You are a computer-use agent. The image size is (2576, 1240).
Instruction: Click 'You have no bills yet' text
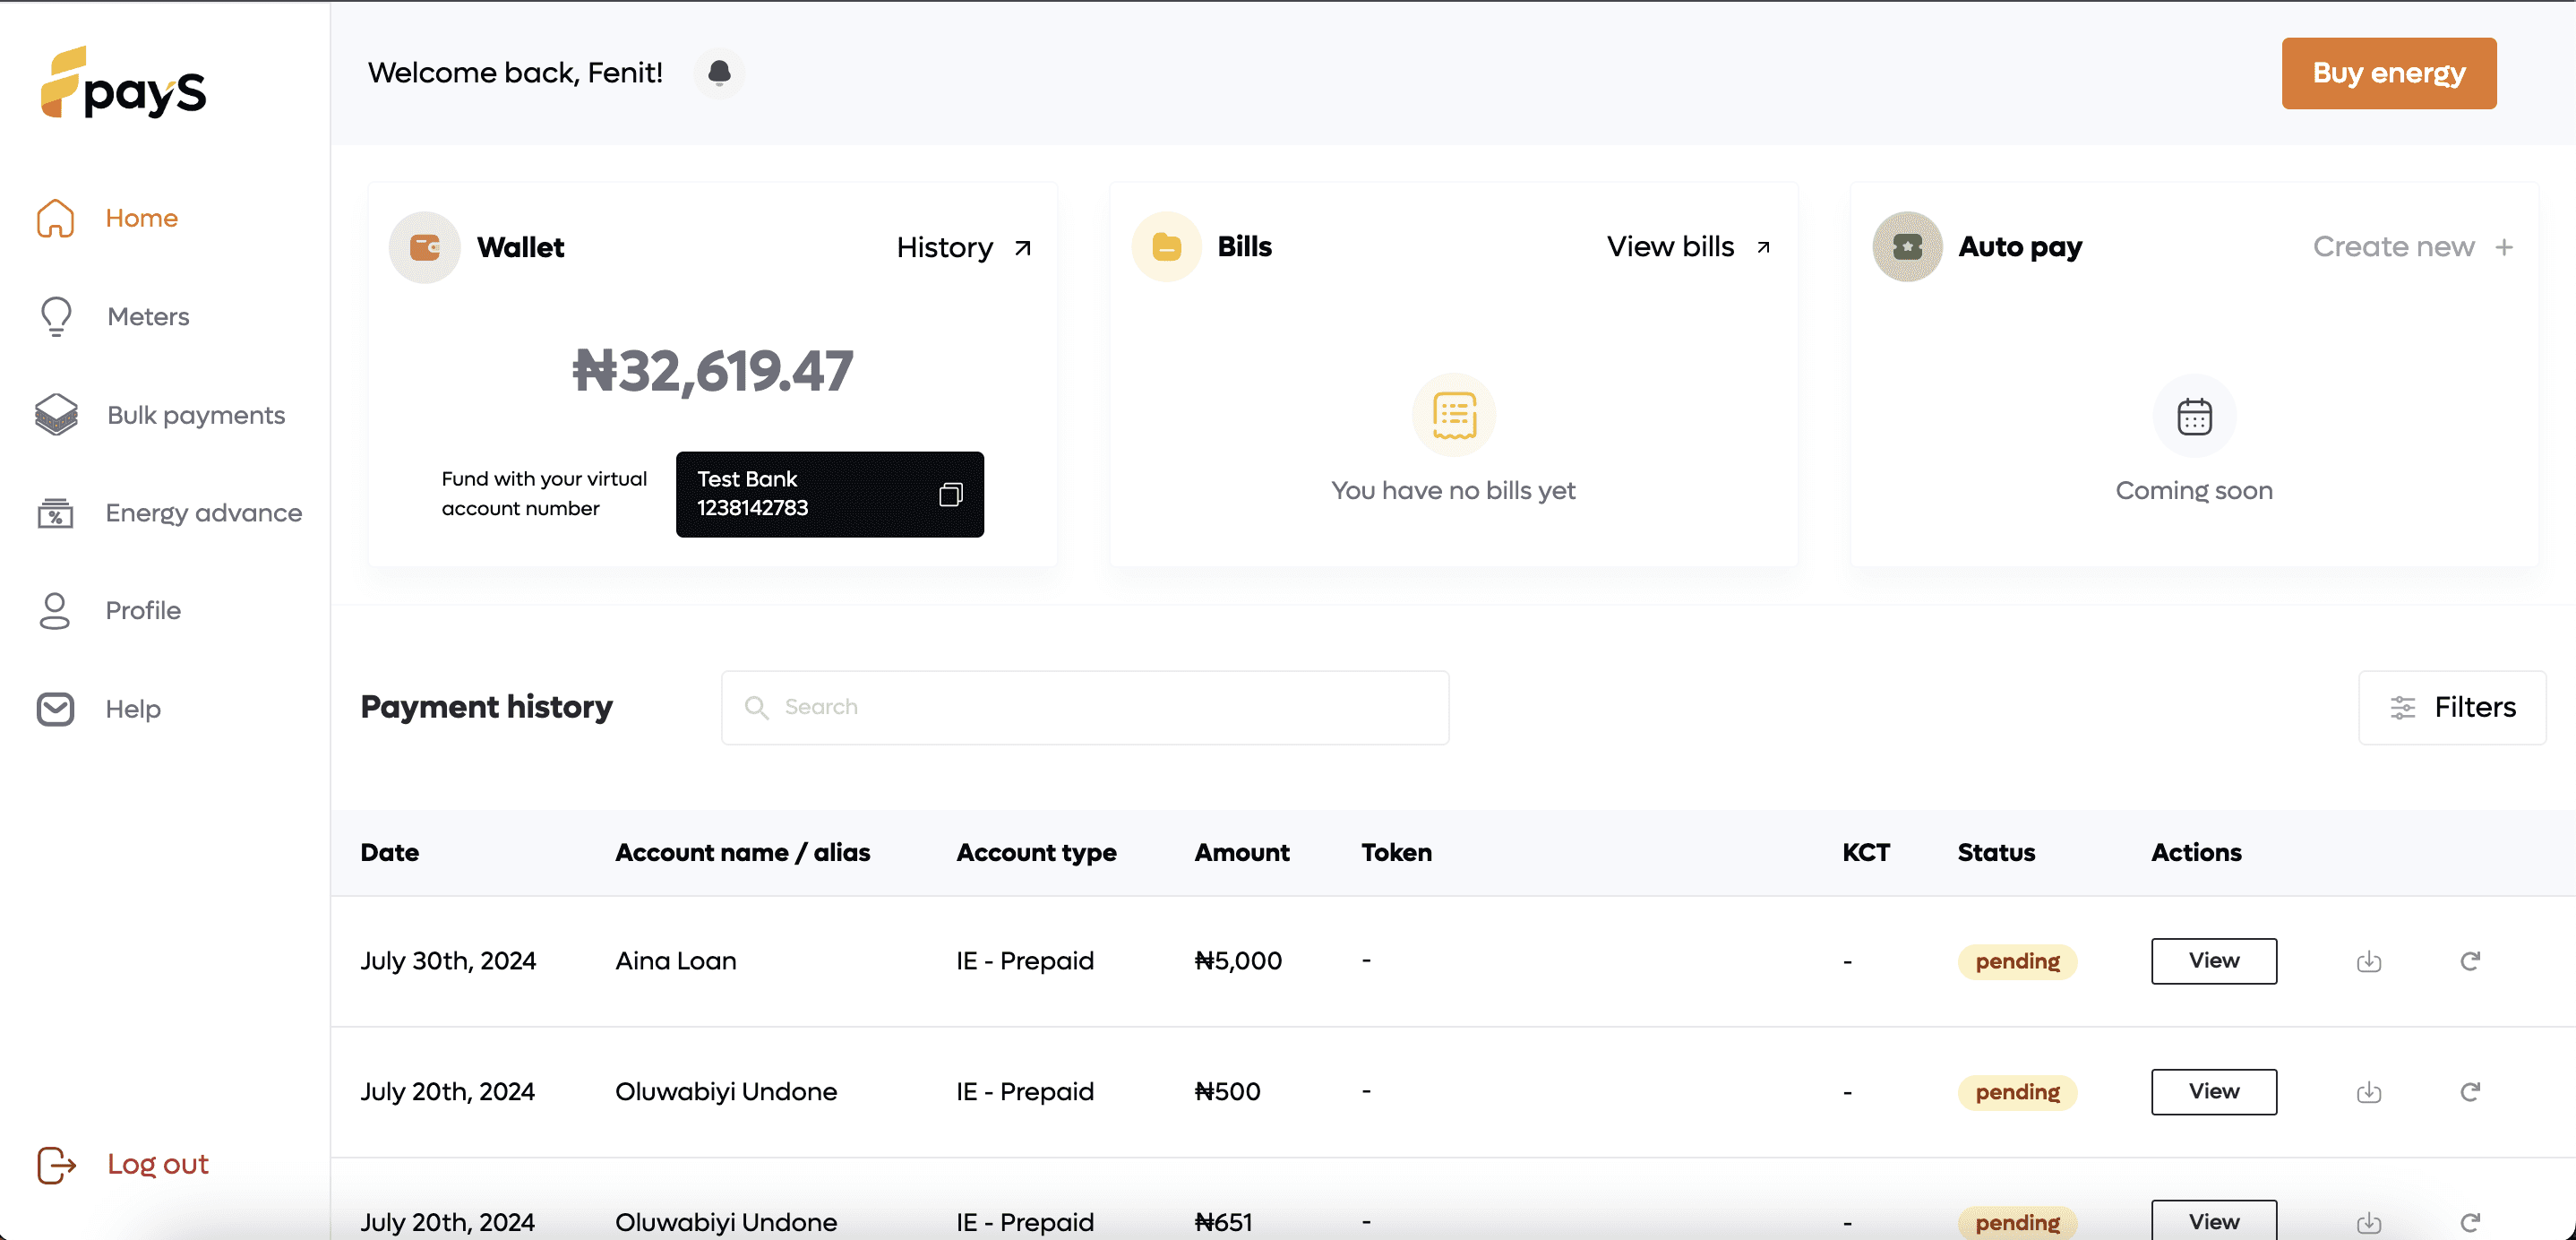[x=1453, y=490]
